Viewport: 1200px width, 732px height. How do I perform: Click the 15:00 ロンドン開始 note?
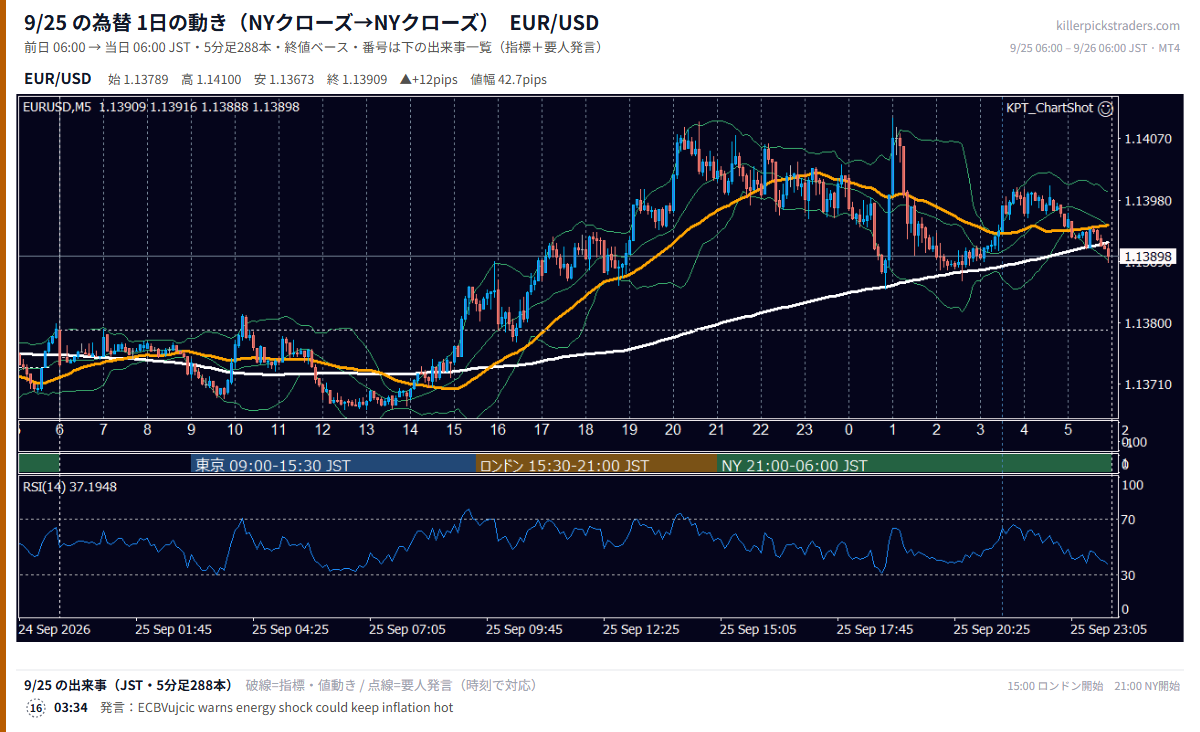click(1055, 686)
